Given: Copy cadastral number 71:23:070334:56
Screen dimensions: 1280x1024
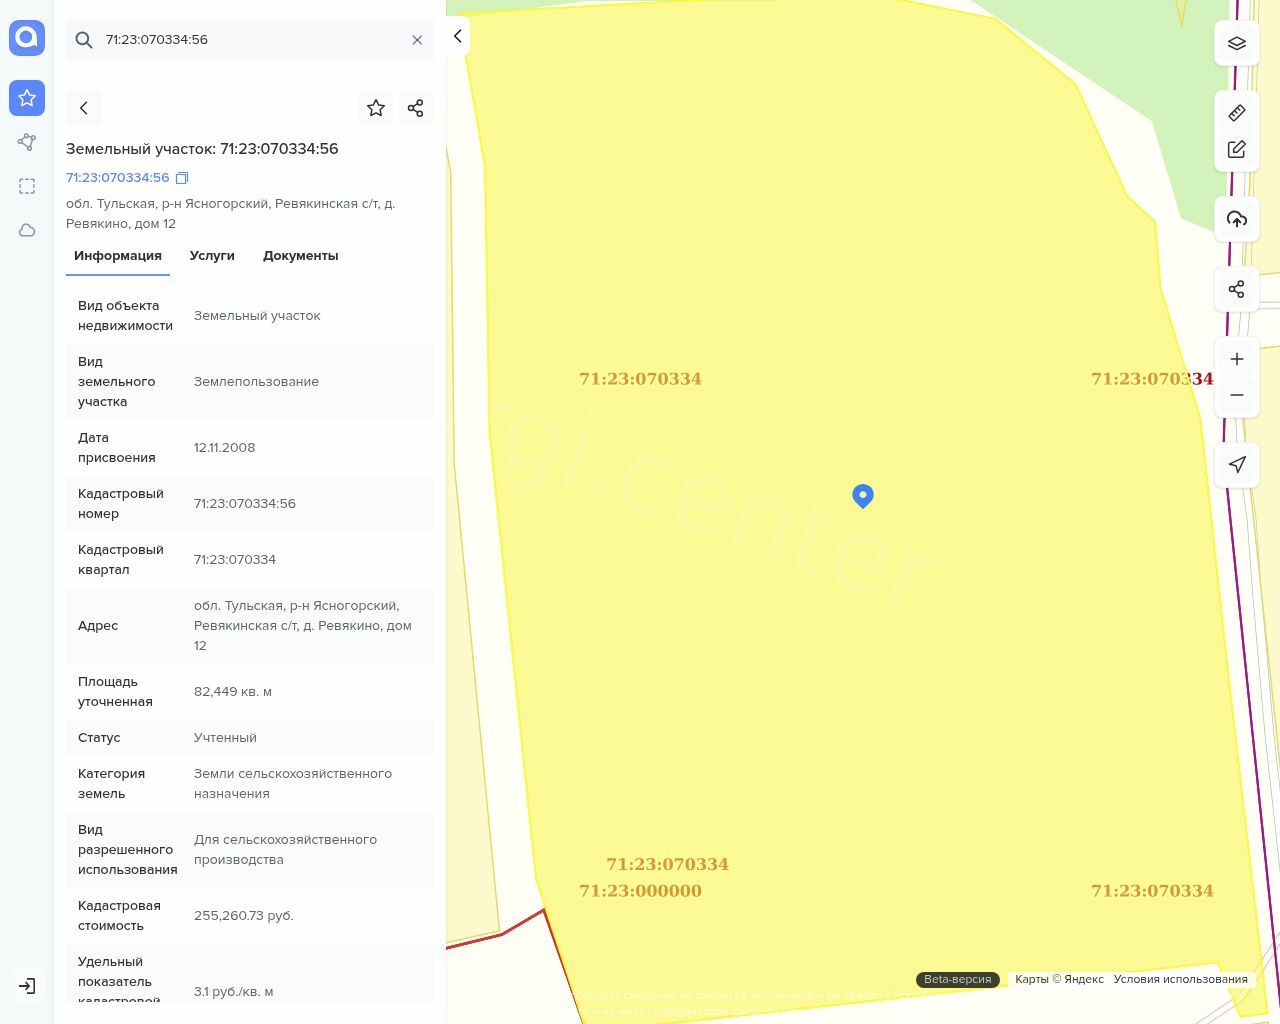Looking at the screenshot, I should [182, 178].
